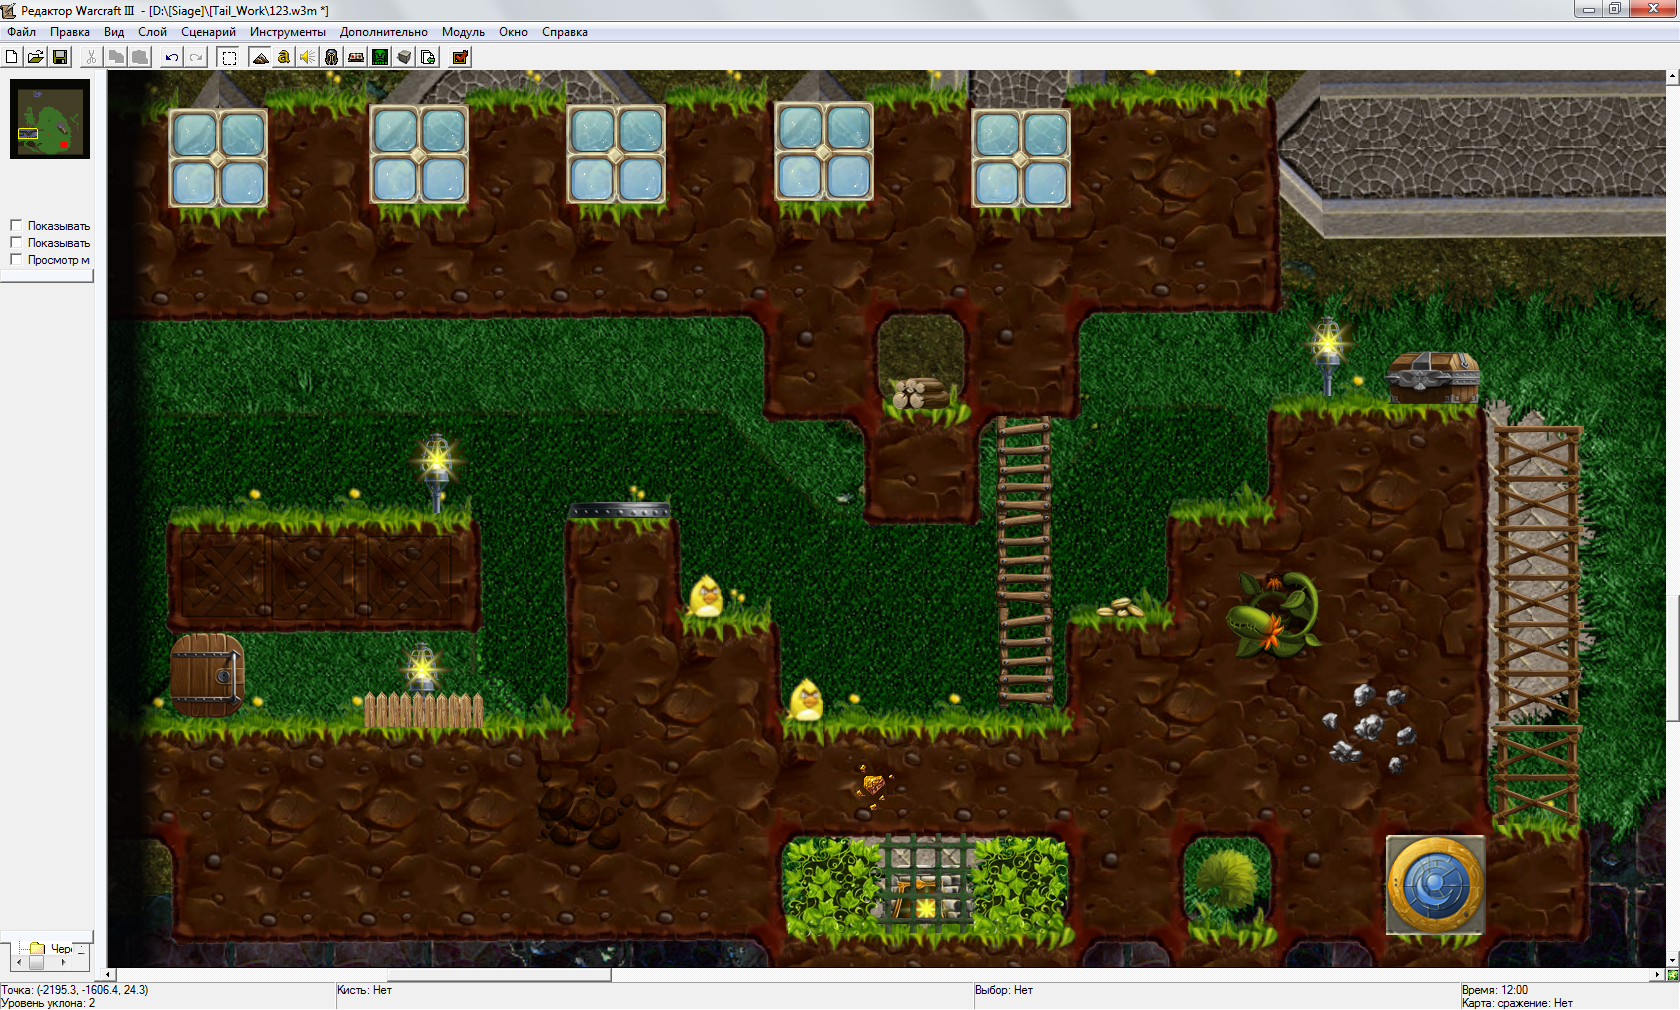Viewport: 1680px width, 1010px height.
Task: Open the Дополнительно menu
Action: 384,32
